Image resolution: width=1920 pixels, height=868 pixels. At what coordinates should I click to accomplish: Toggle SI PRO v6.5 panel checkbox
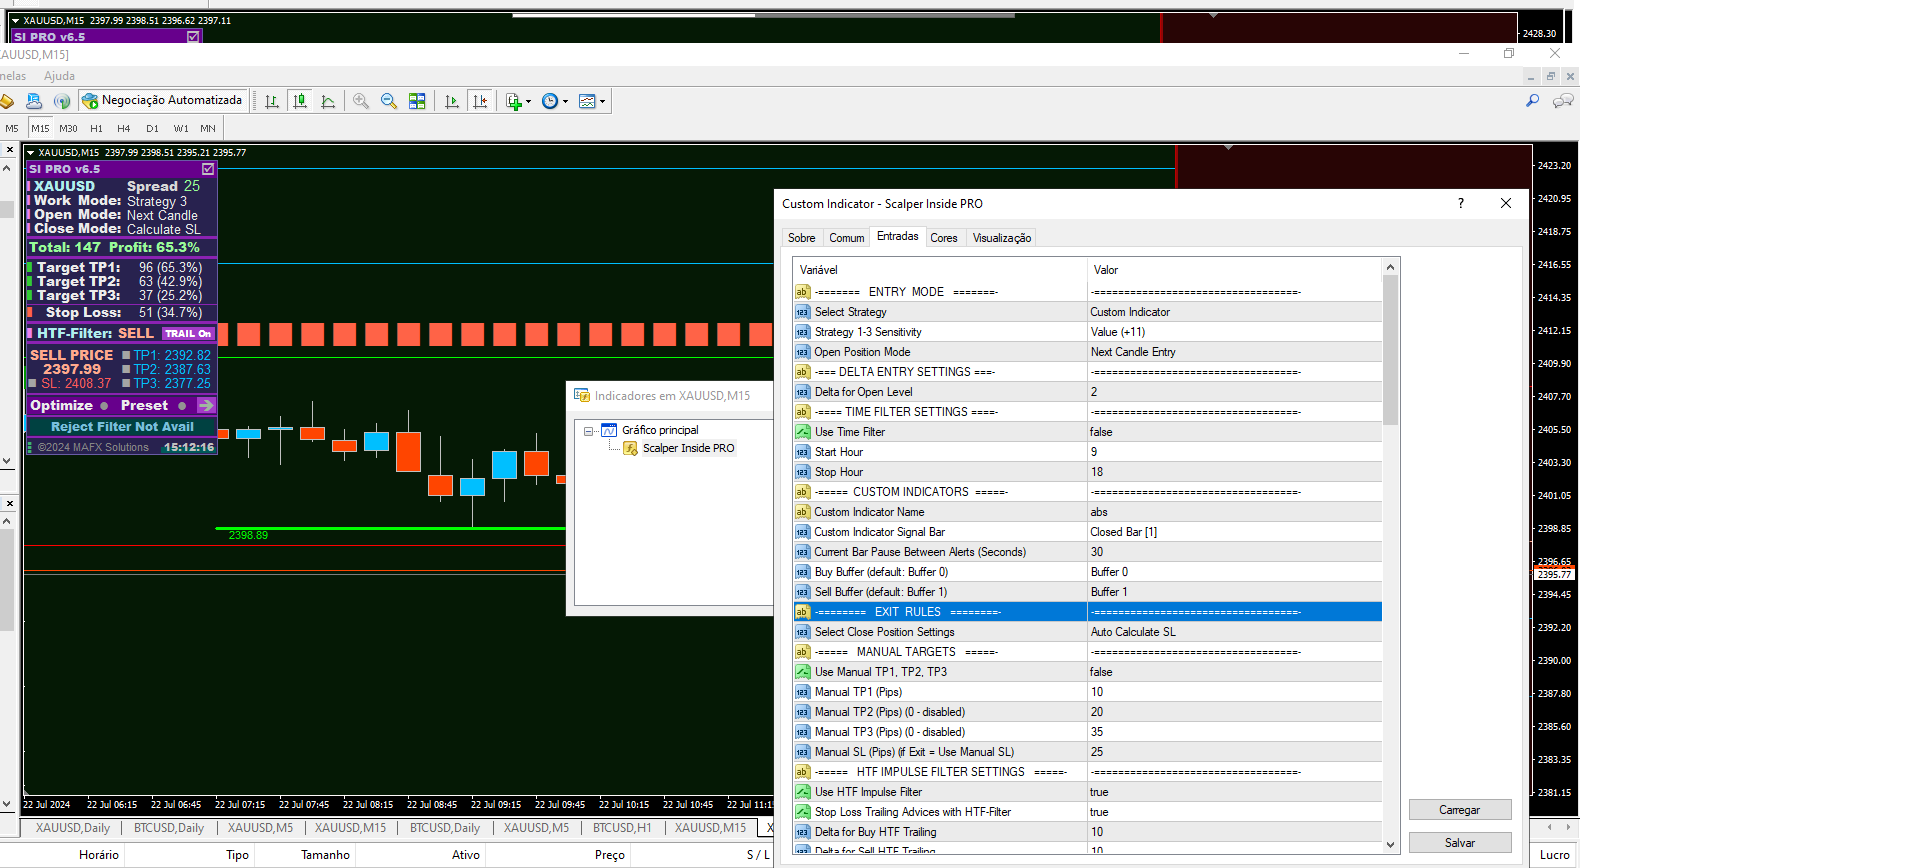click(208, 169)
